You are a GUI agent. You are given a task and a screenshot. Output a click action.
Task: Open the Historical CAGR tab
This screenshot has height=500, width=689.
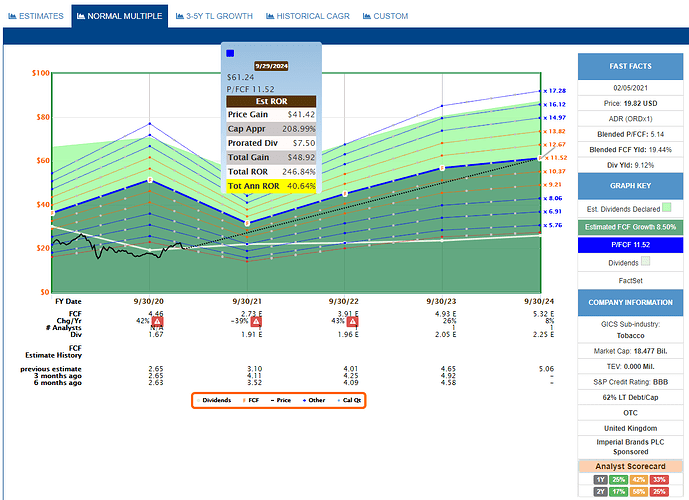(x=308, y=16)
